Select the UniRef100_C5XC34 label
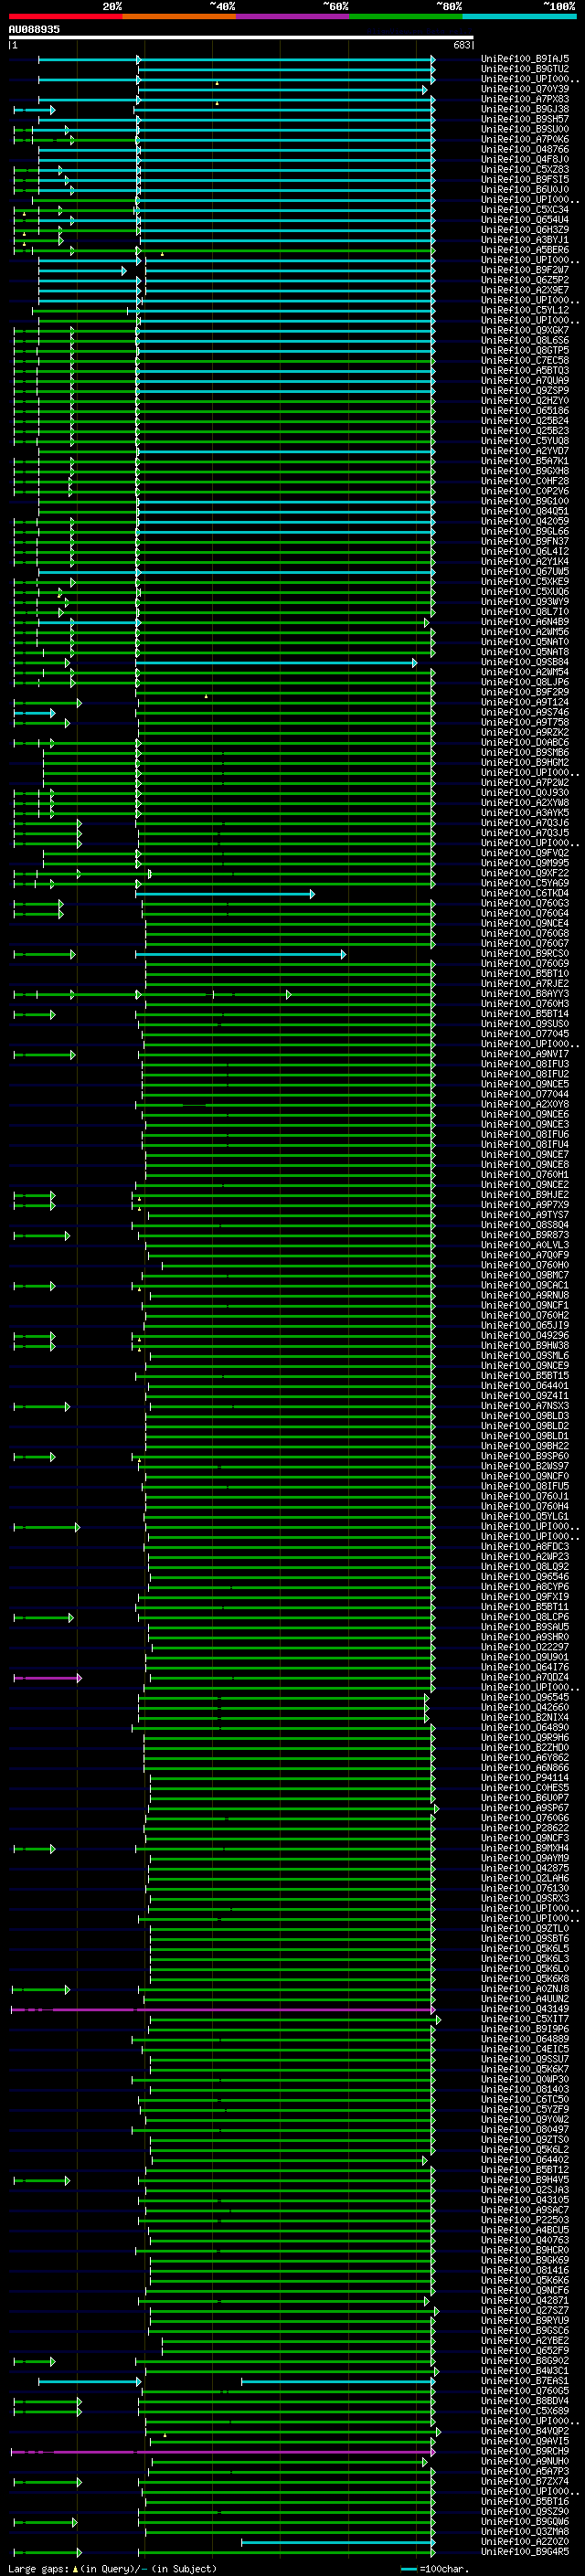This screenshot has height=2576, width=585. (x=525, y=209)
